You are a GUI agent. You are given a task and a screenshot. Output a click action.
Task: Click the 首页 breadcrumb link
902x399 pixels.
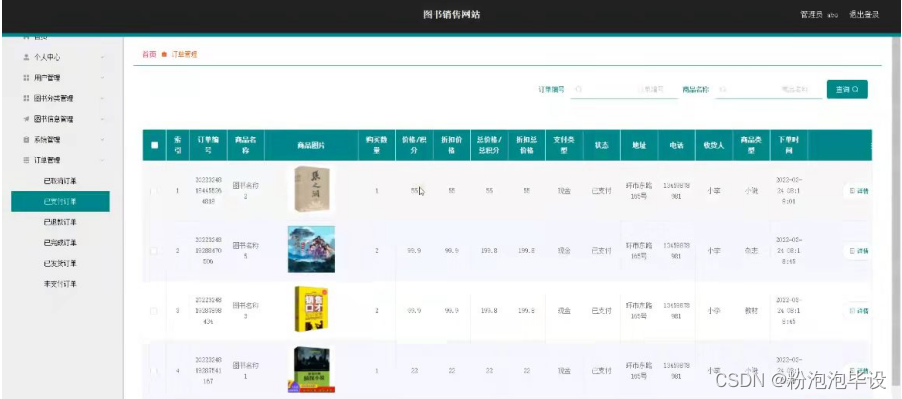[x=149, y=55]
